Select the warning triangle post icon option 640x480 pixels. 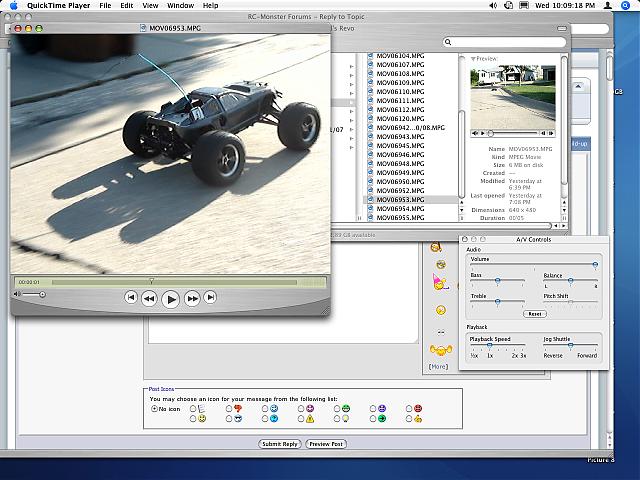pos(310,418)
